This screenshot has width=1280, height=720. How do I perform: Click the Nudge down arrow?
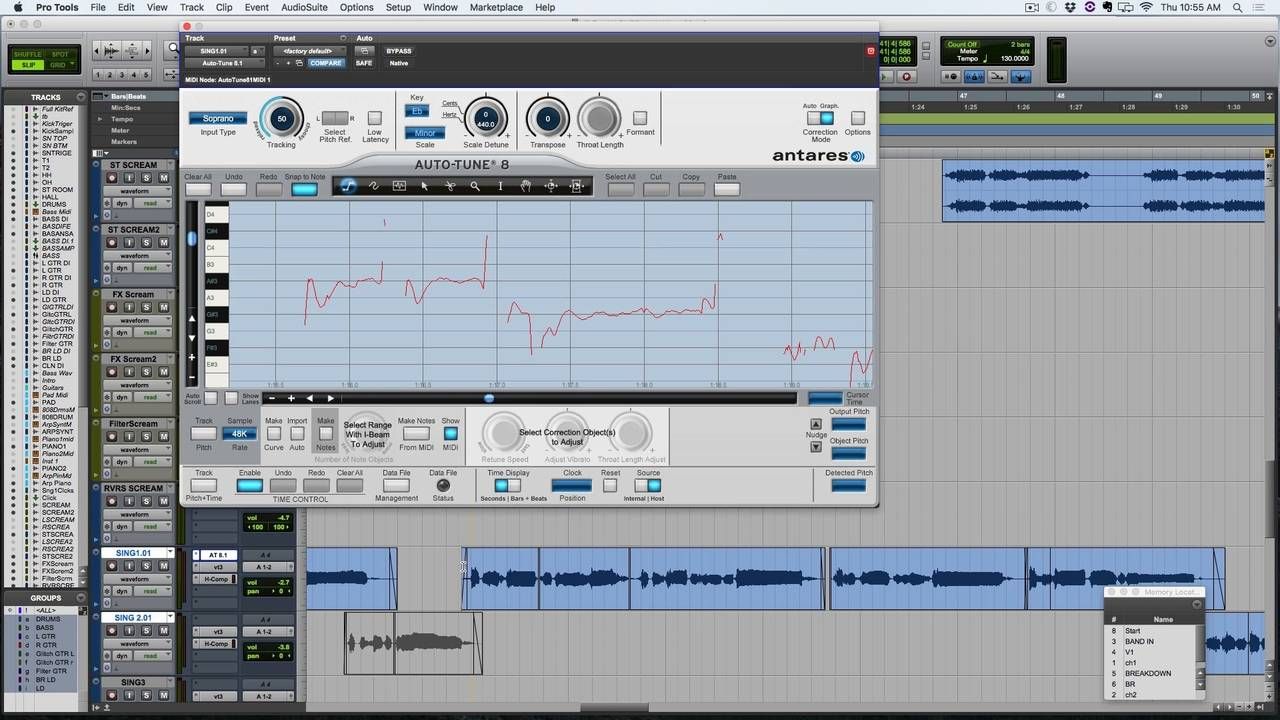tap(816, 446)
